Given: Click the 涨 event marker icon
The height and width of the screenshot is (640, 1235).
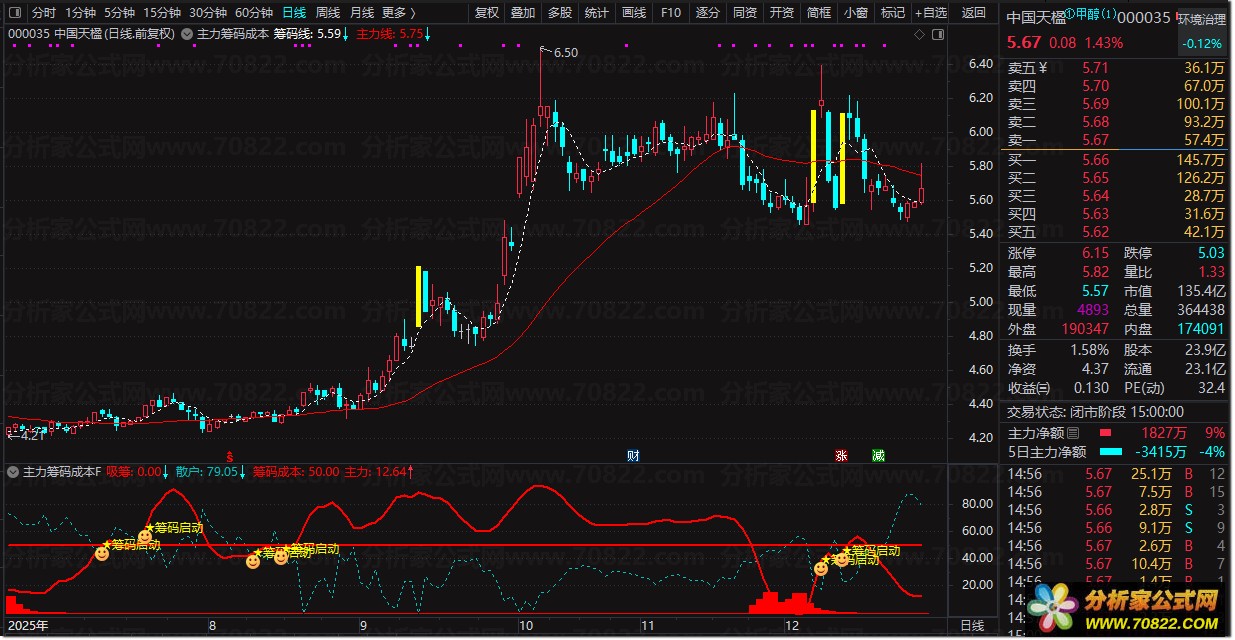Looking at the screenshot, I should click(842, 456).
